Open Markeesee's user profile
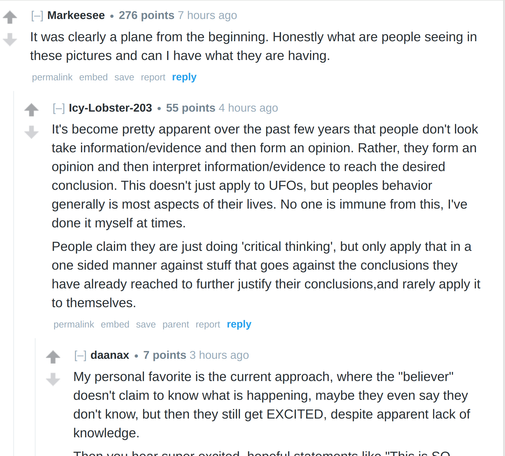 point(76,15)
